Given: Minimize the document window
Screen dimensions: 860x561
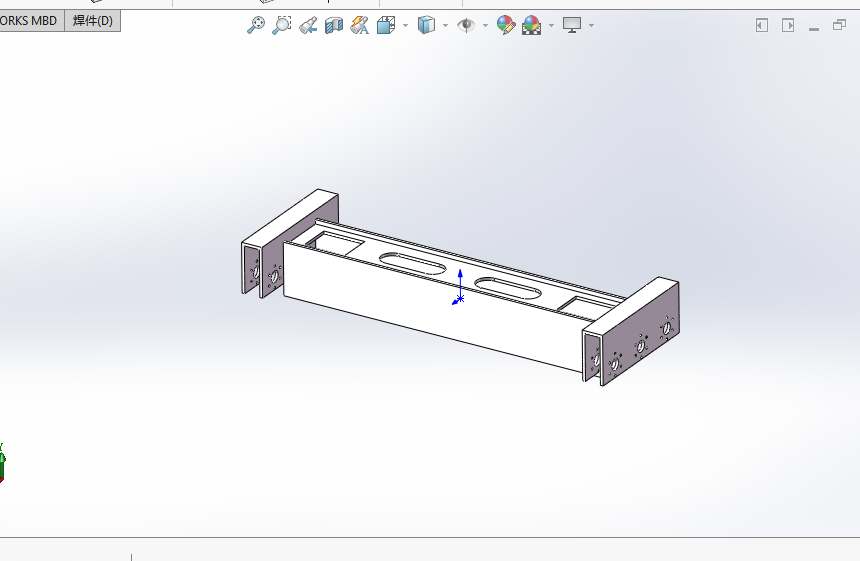Looking at the screenshot, I should (x=814, y=28).
